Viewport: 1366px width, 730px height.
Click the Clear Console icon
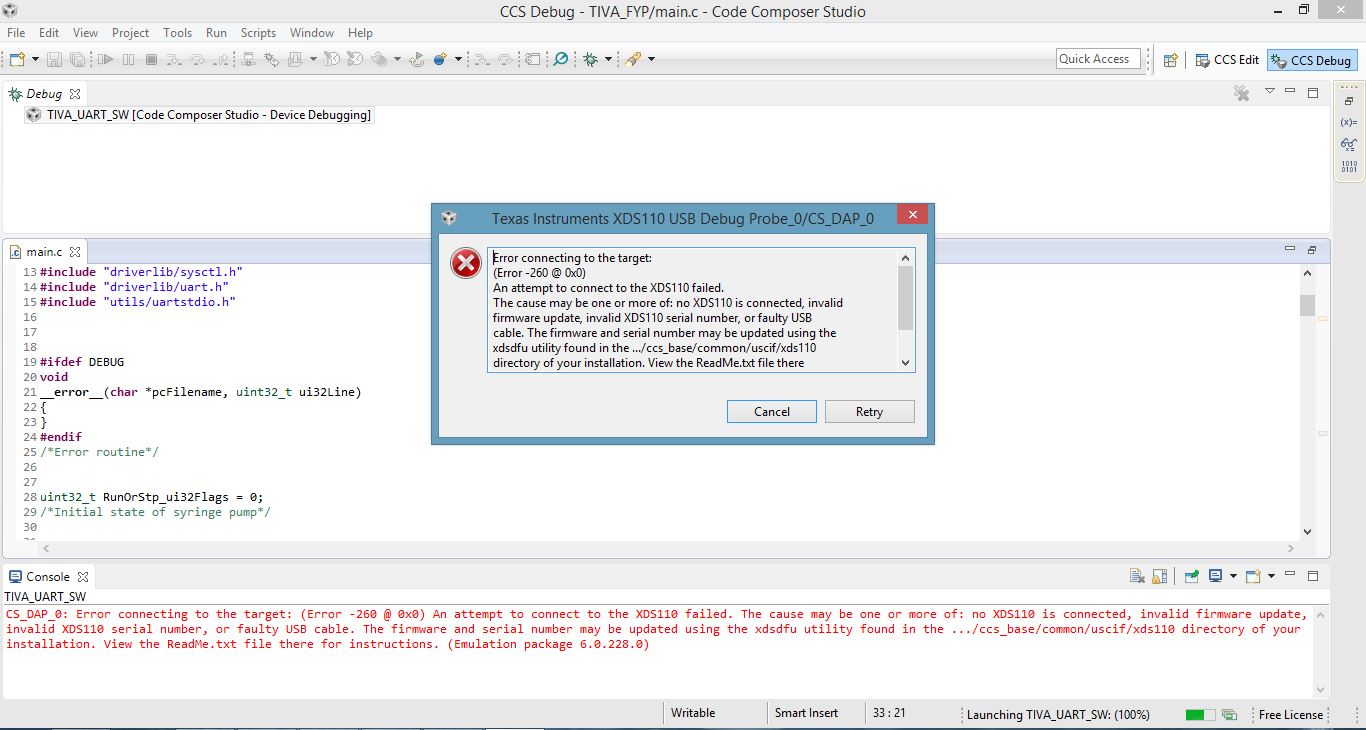[x=1137, y=576]
